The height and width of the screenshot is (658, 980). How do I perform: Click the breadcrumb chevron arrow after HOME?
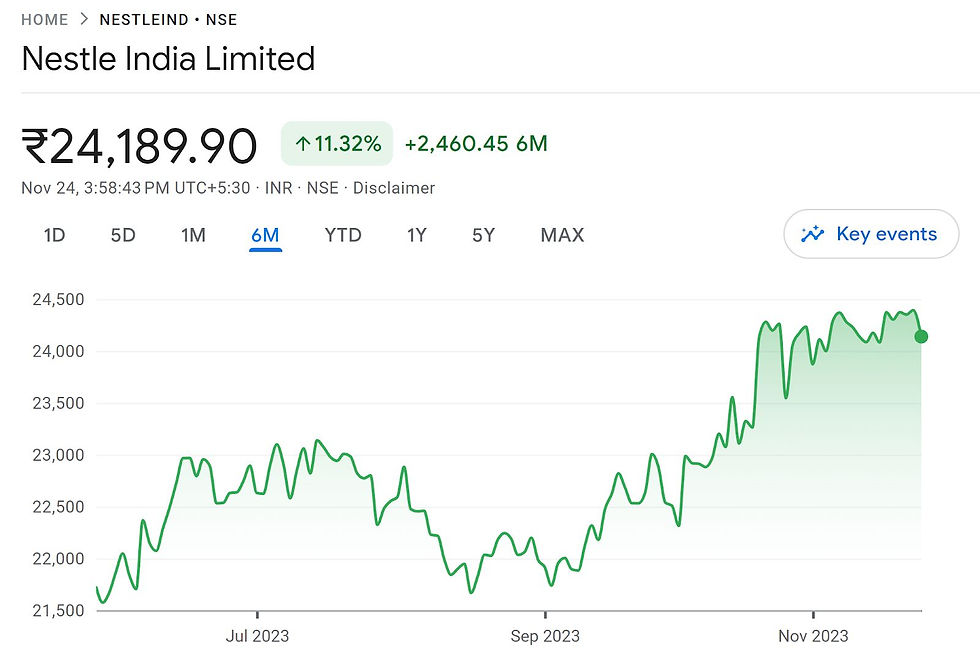84,19
